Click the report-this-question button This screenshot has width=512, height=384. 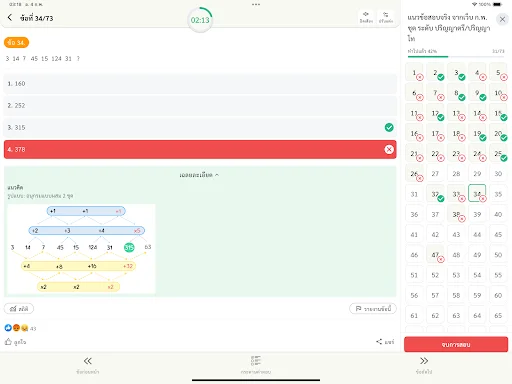373,309
